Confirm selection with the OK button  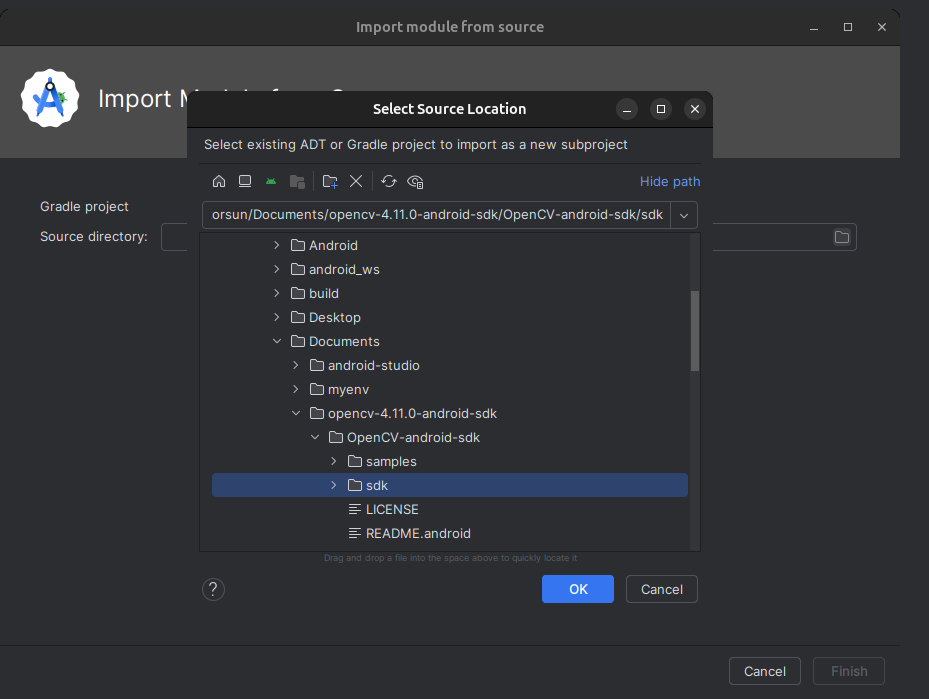578,589
